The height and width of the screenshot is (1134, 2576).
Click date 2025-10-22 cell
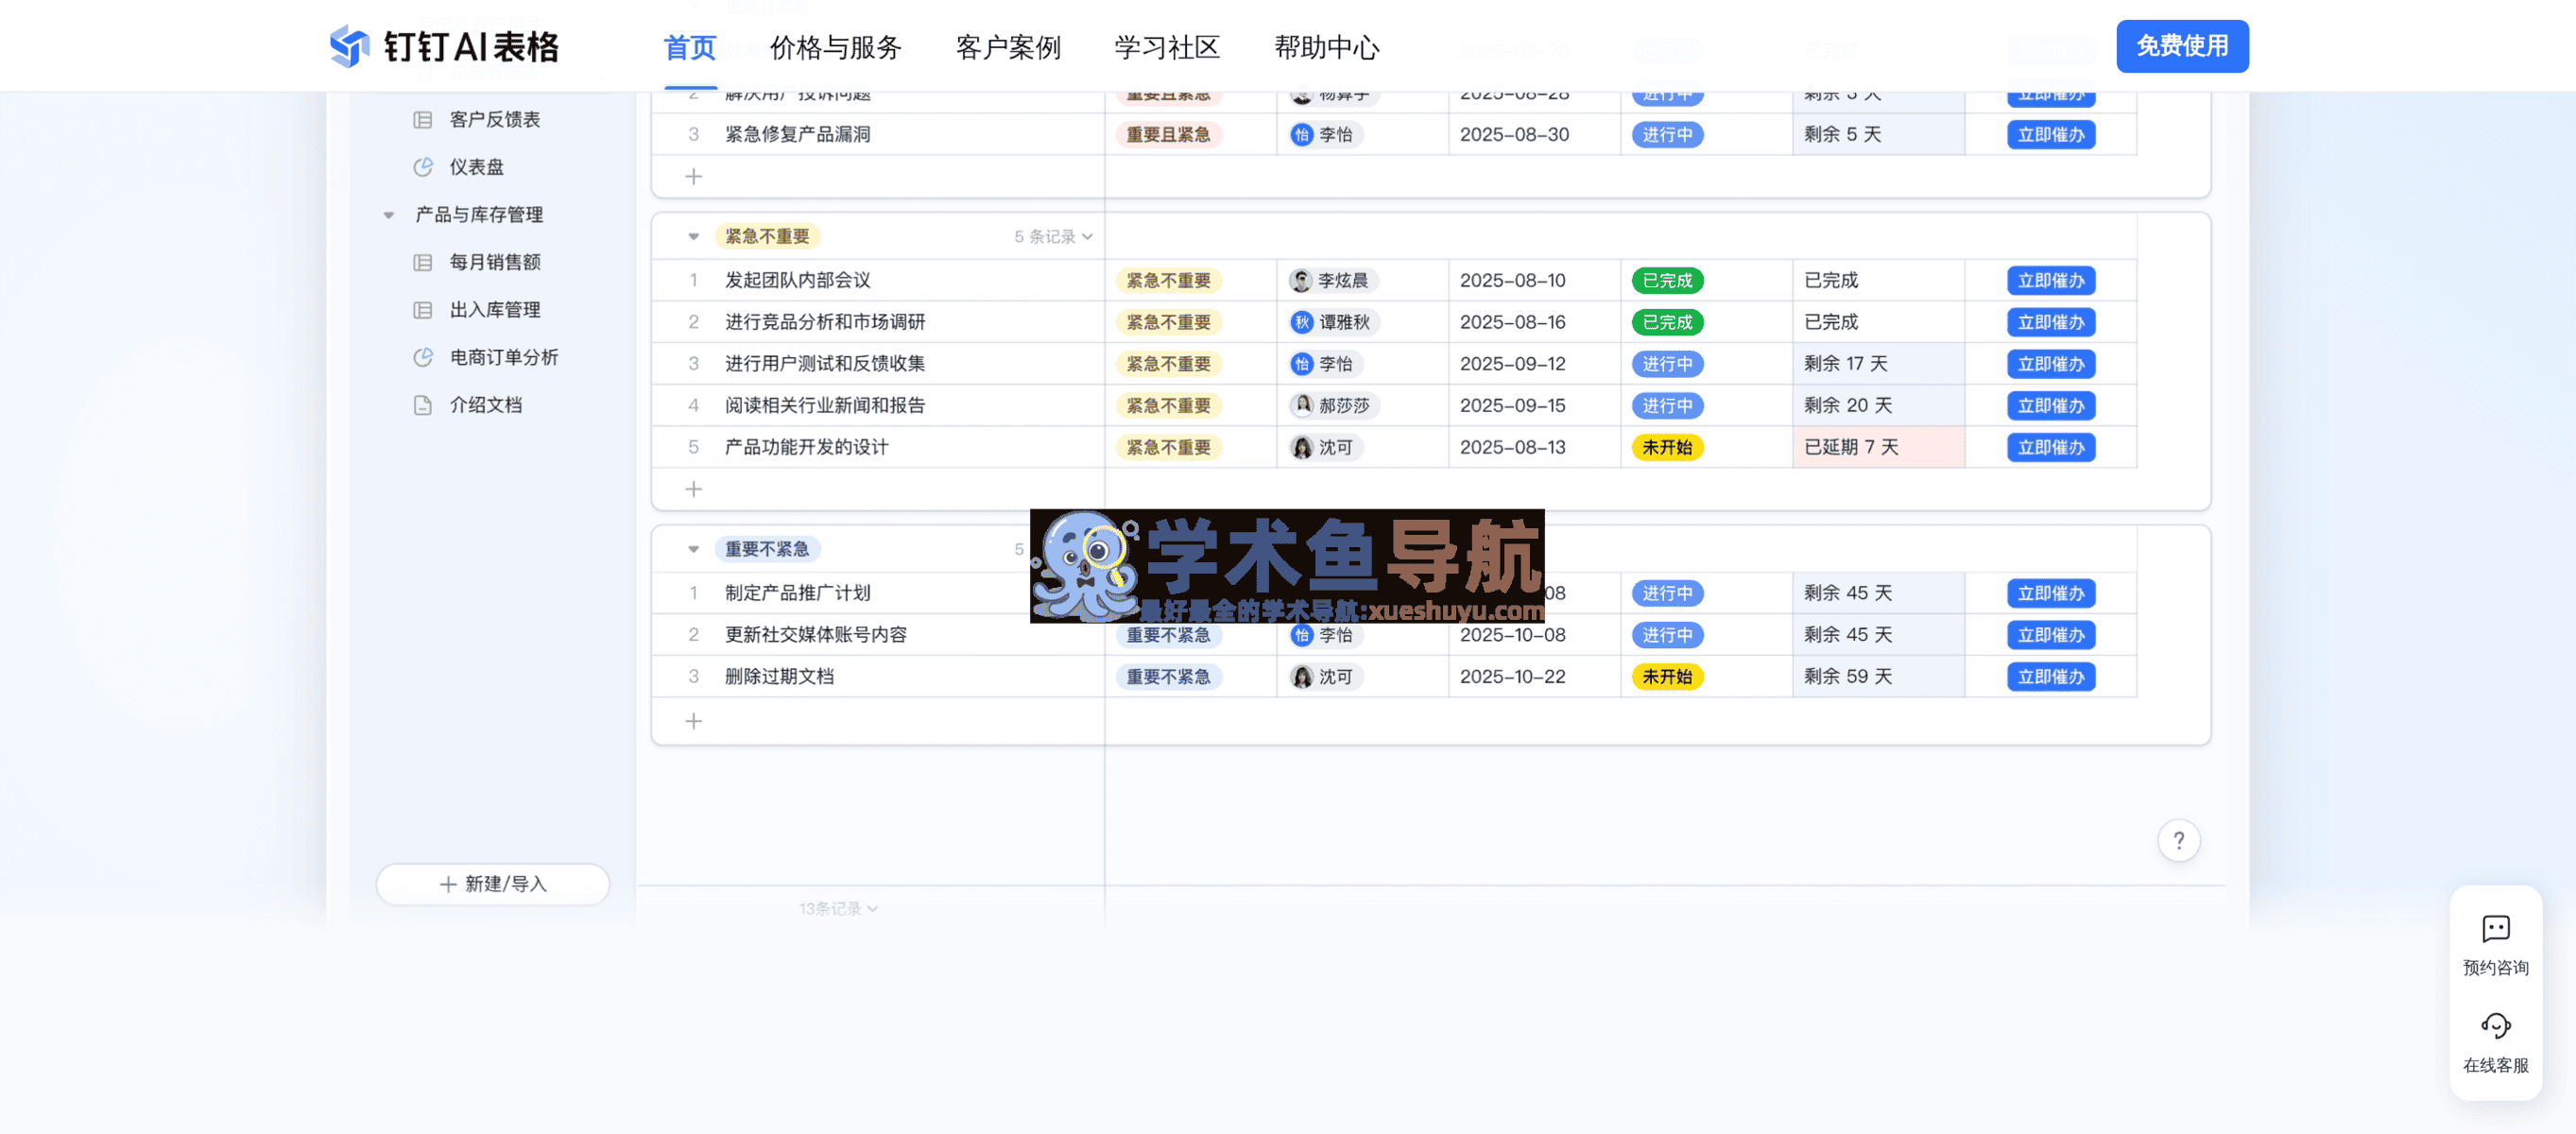[1533, 677]
